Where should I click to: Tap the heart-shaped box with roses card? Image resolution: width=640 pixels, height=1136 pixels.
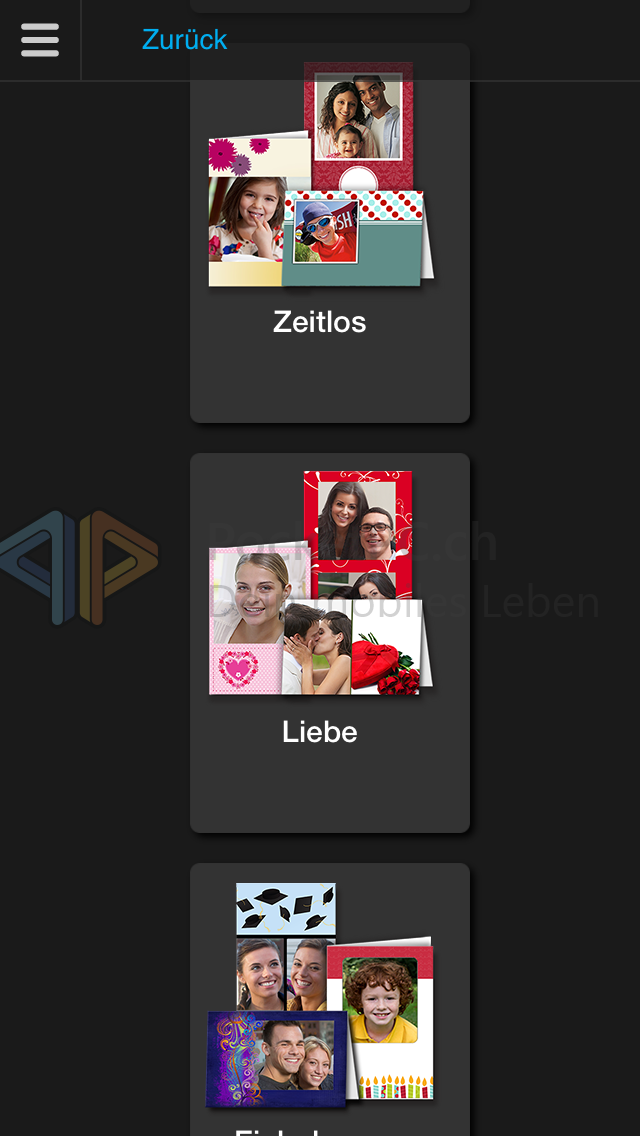[388, 647]
